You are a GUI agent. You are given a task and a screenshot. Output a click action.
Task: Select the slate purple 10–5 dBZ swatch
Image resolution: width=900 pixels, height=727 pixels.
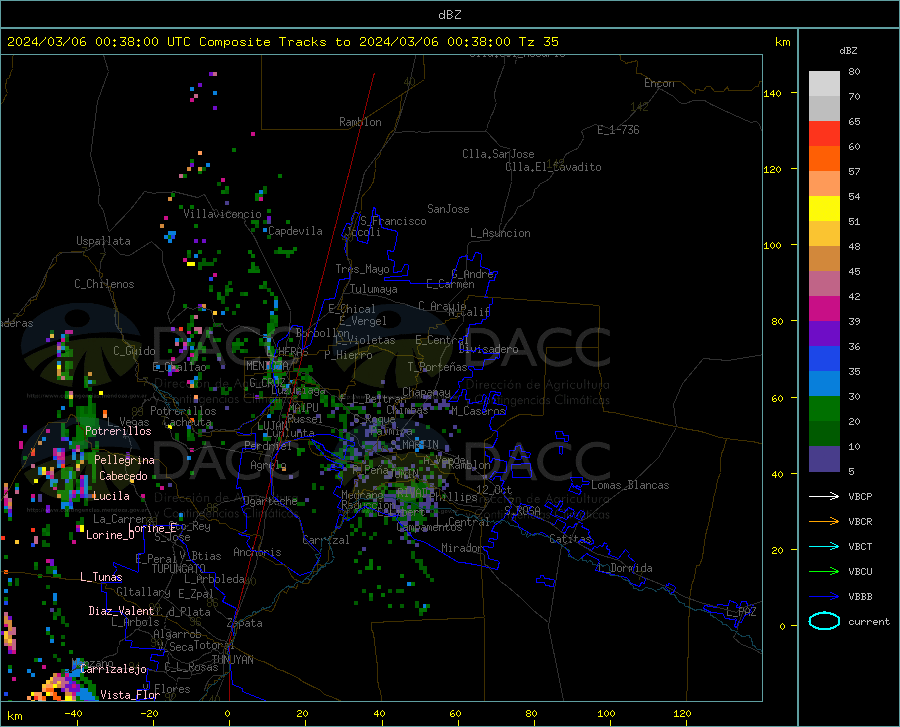pyautogui.click(x=824, y=459)
